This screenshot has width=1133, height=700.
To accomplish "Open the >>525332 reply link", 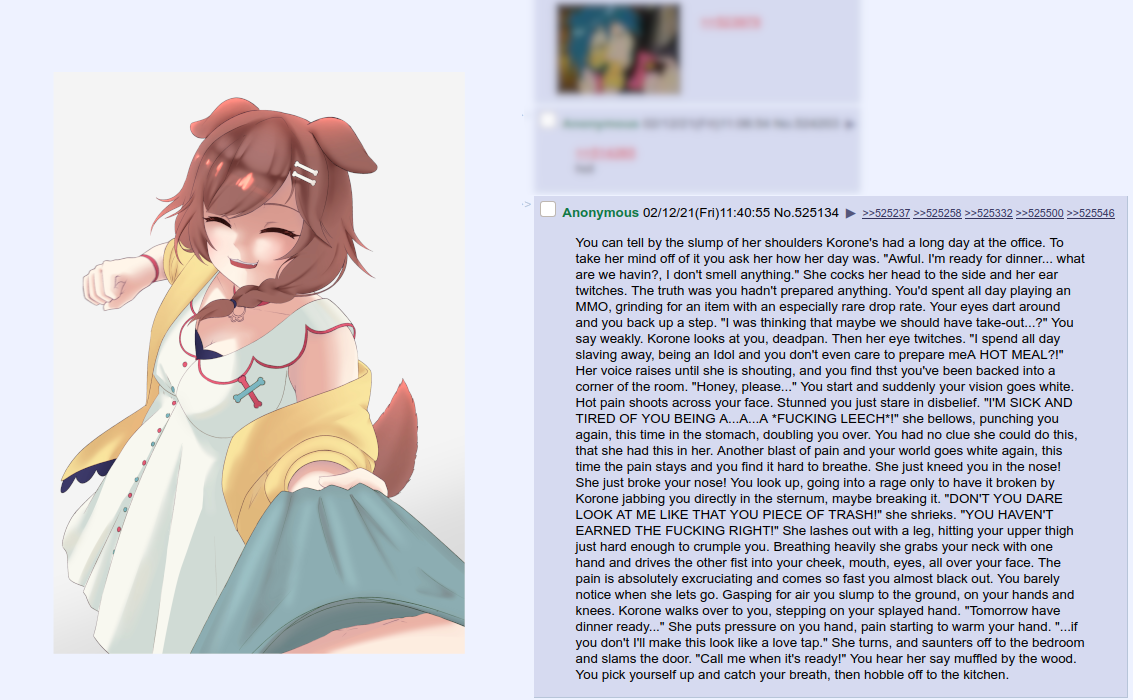I will click(x=988, y=213).
